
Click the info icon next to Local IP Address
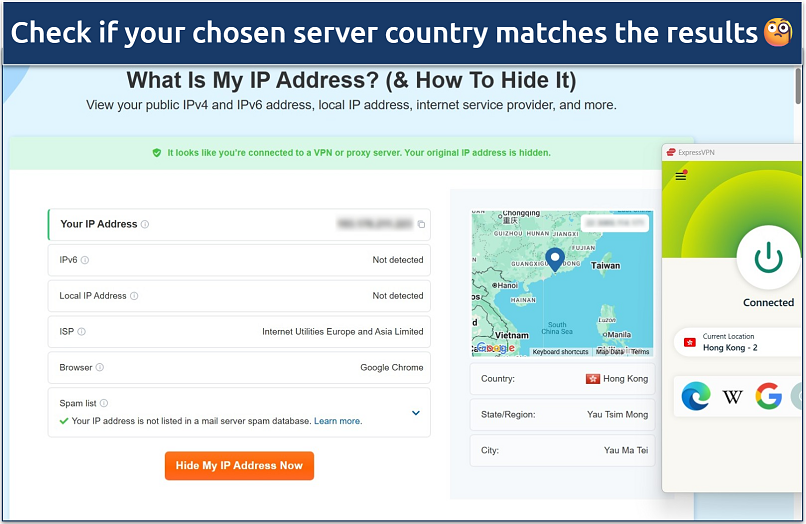click(x=134, y=296)
